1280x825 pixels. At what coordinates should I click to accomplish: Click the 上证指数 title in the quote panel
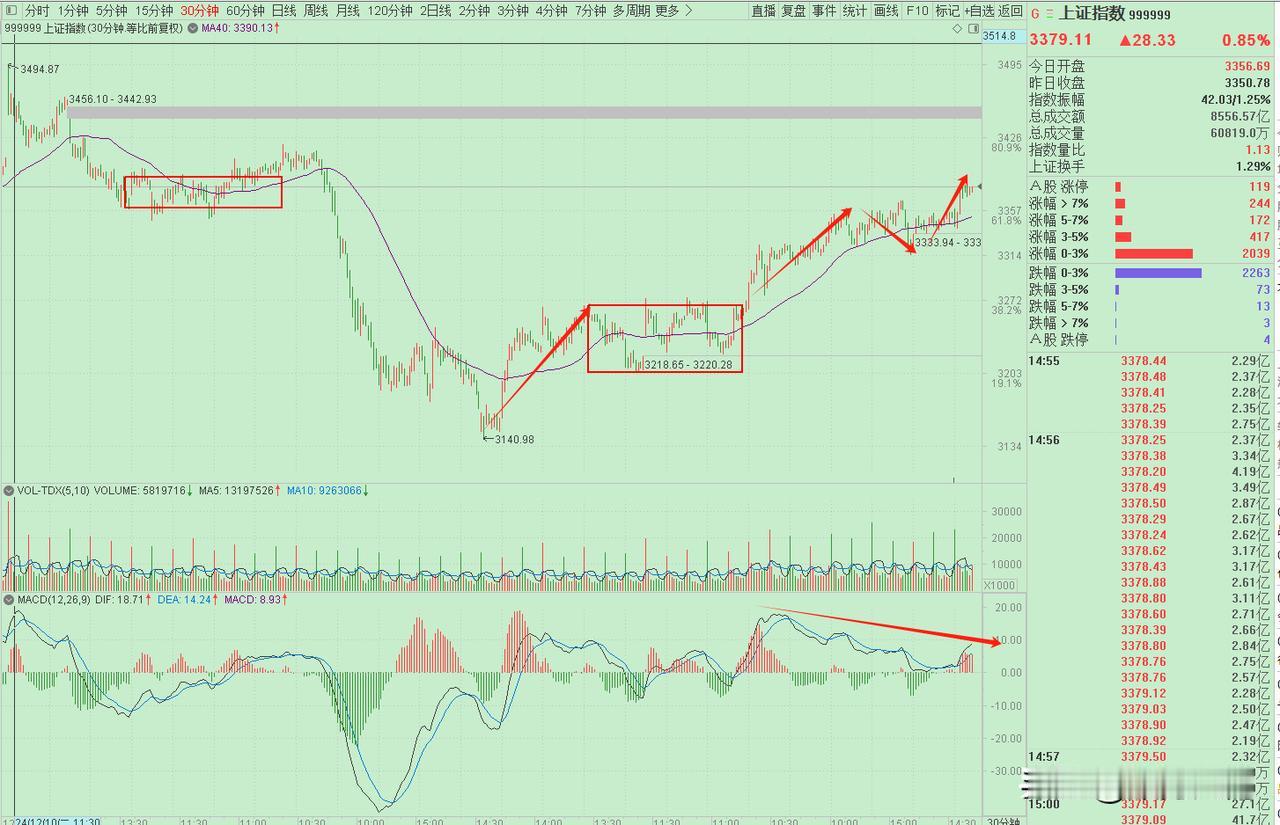tap(1090, 14)
